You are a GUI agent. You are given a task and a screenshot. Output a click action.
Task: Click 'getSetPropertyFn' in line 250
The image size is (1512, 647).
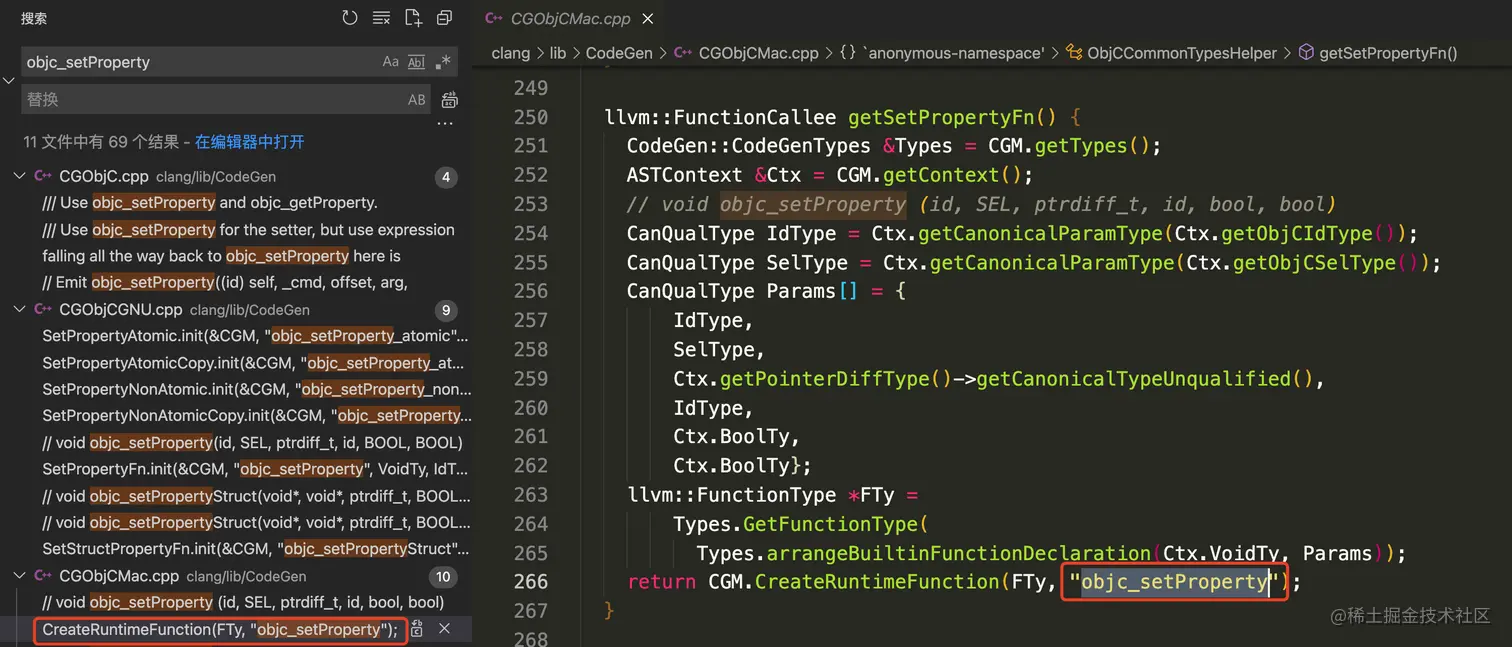click(941, 117)
